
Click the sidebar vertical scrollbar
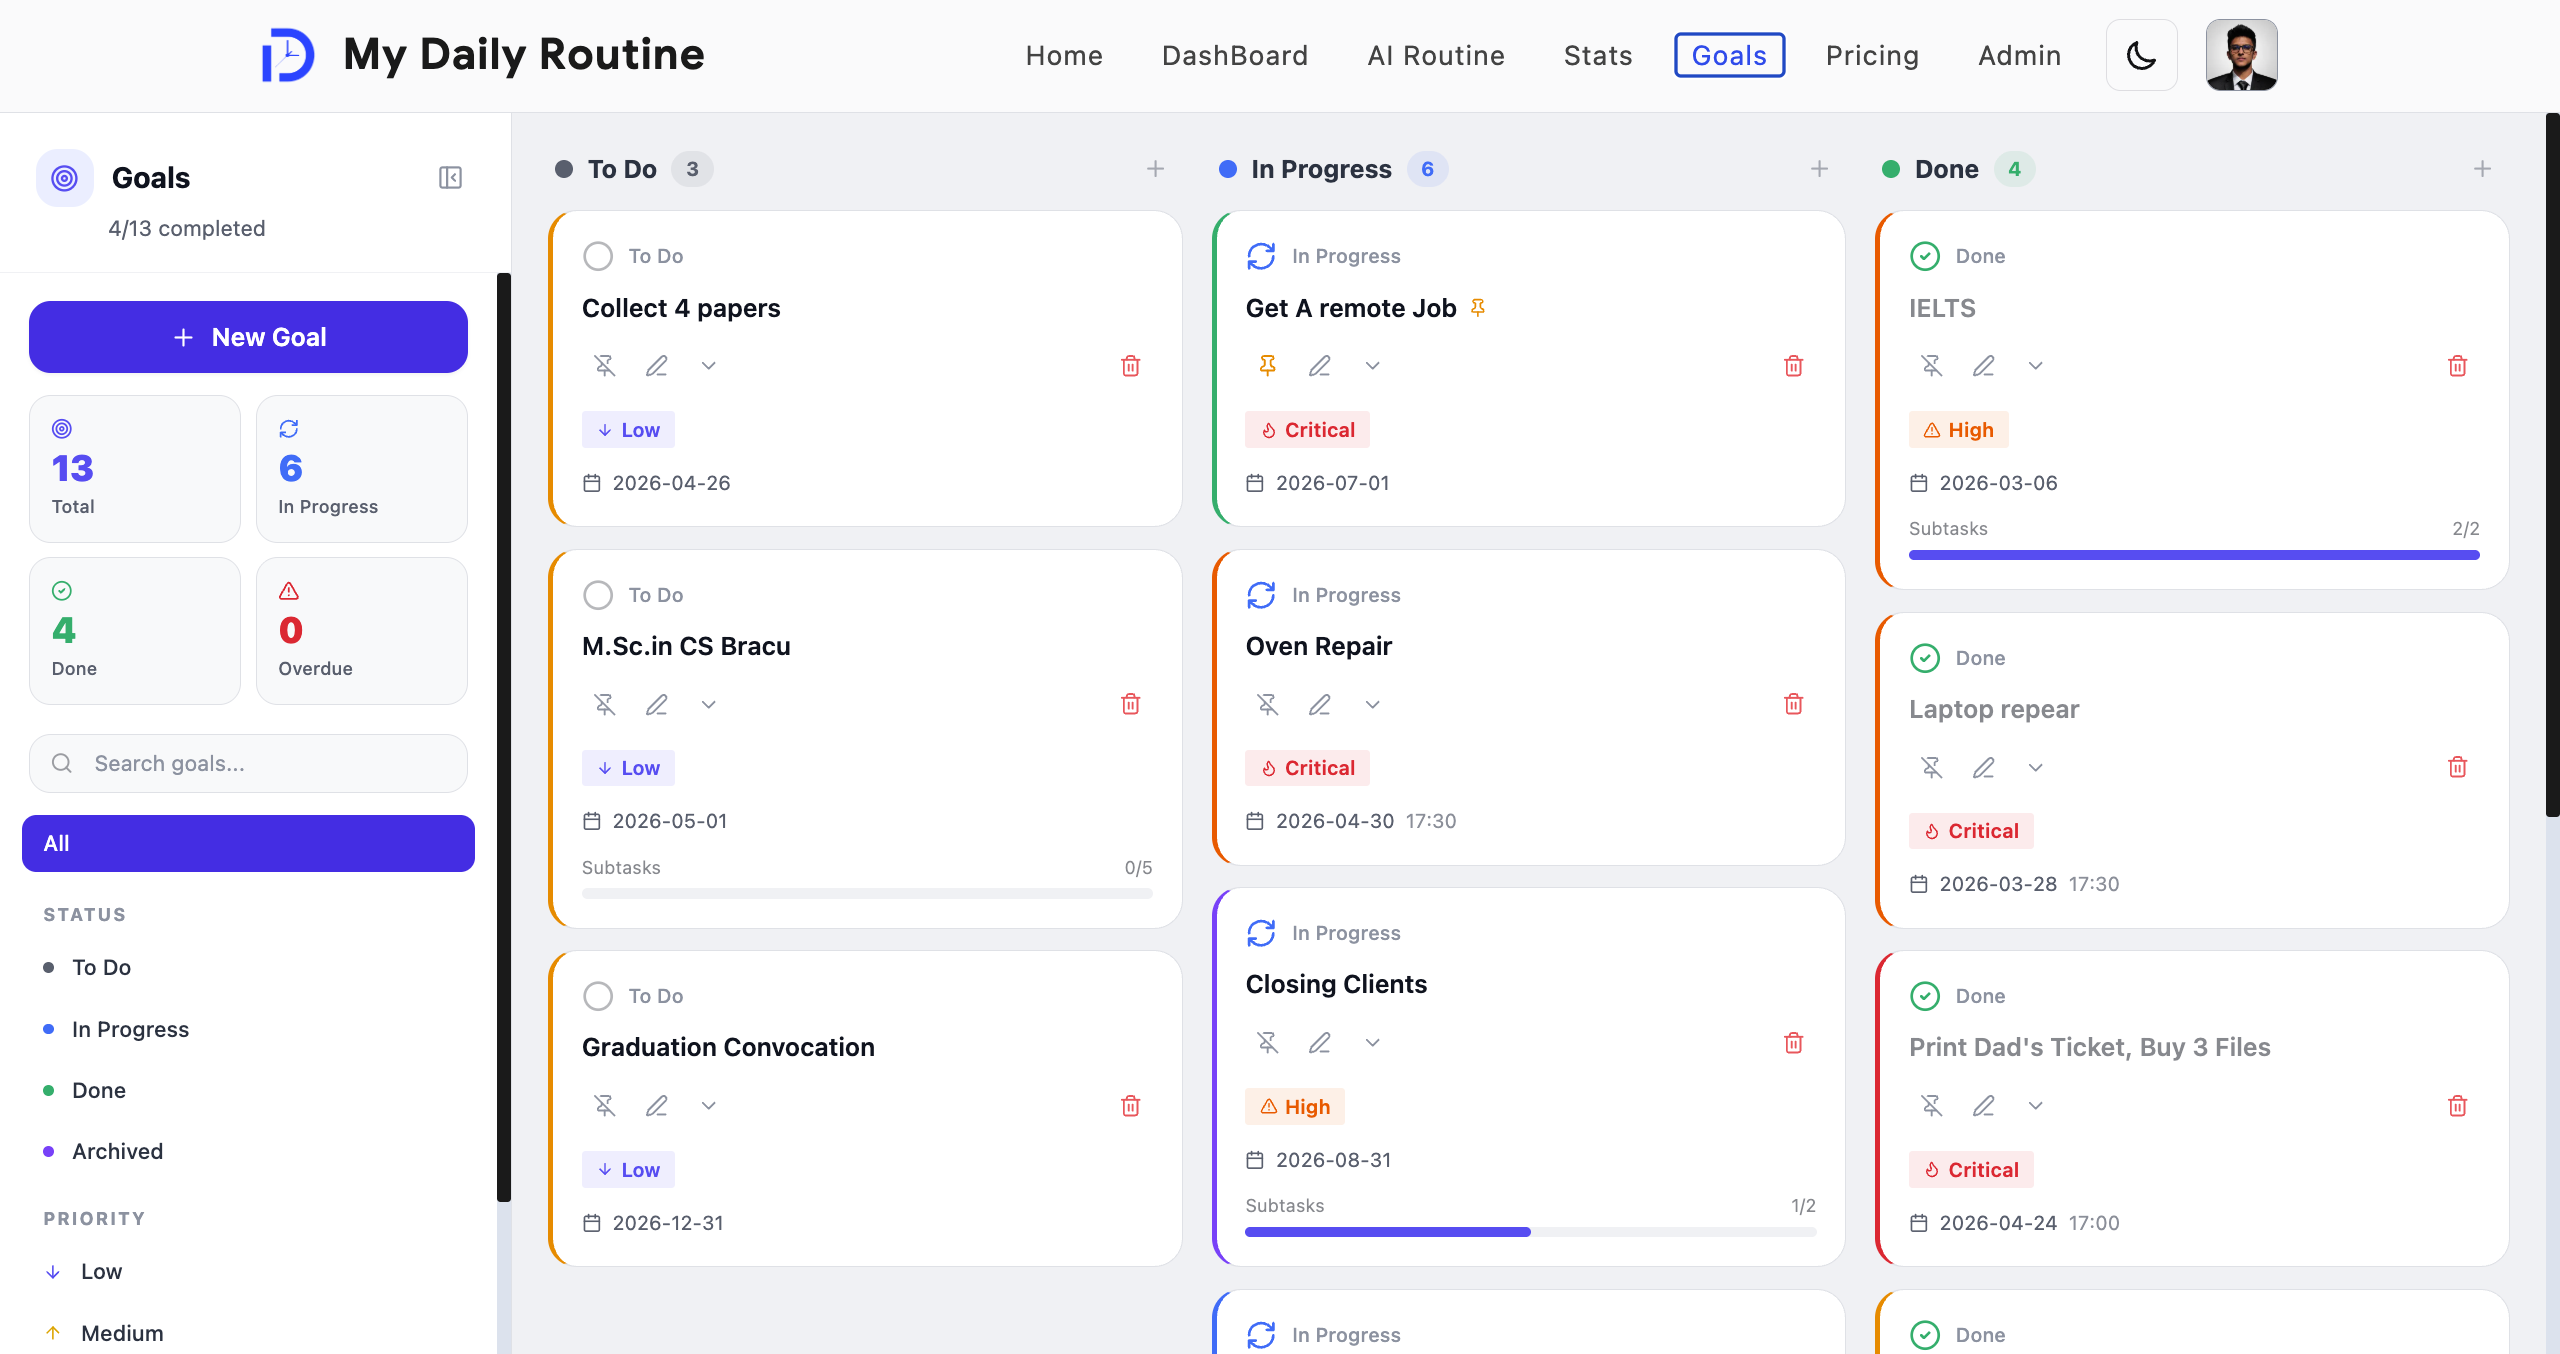(504, 737)
